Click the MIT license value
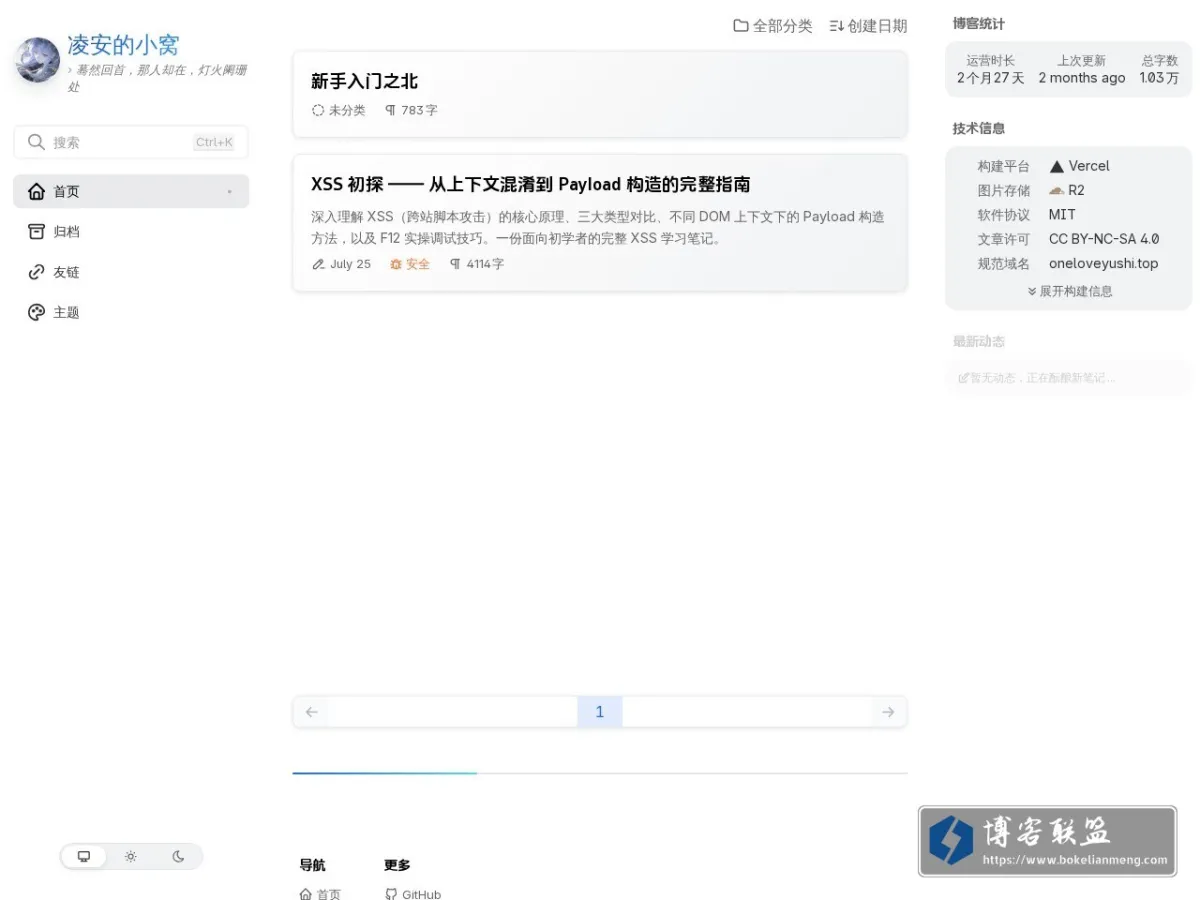Image resolution: width=1200 pixels, height=900 pixels. (1062, 215)
